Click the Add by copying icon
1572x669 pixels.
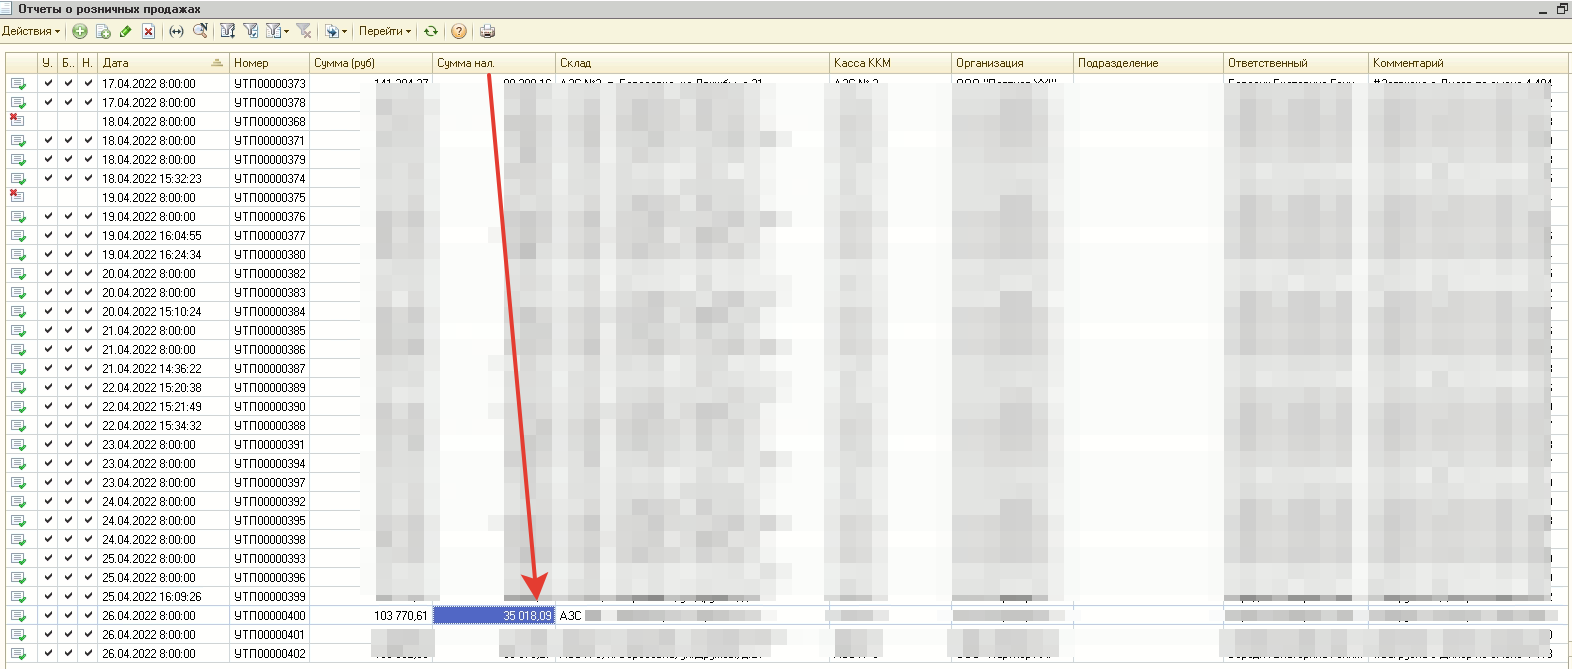[x=103, y=31]
